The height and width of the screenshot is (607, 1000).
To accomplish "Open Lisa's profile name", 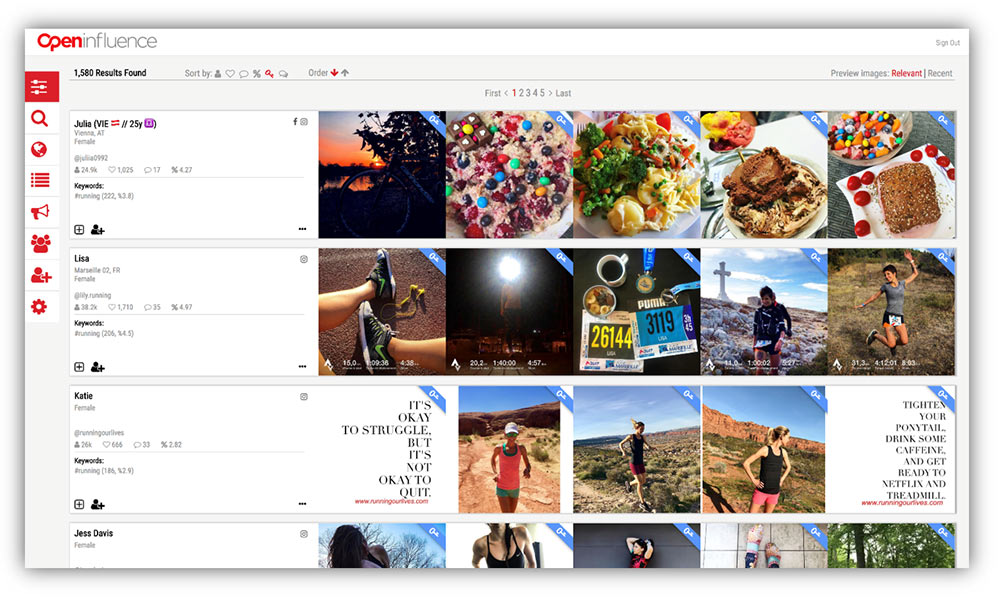I will click(x=82, y=259).
